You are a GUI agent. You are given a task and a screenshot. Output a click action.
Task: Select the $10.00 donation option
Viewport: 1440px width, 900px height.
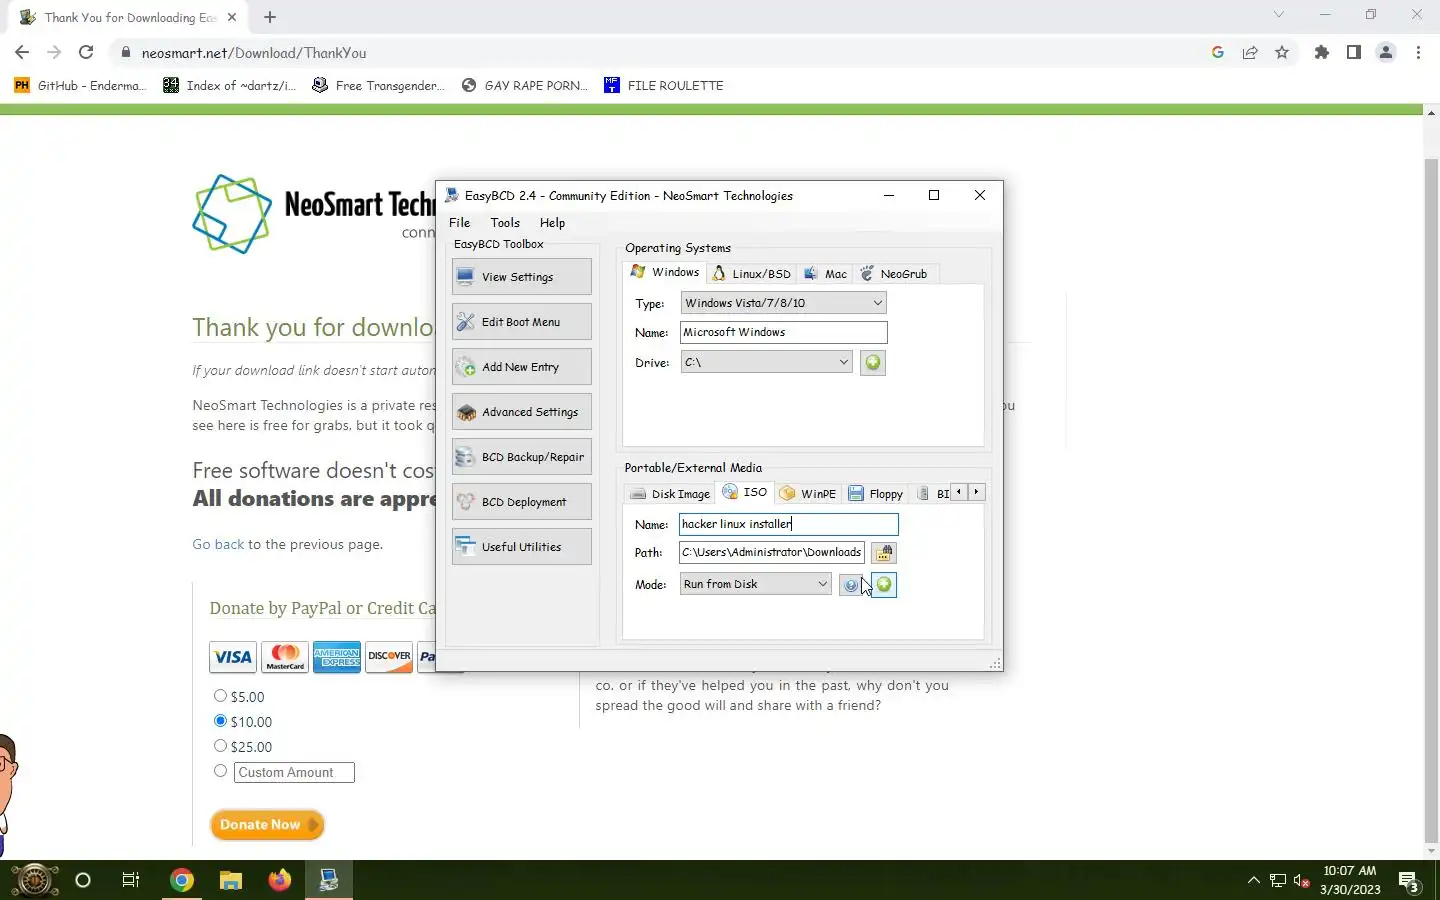[x=220, y=721]
